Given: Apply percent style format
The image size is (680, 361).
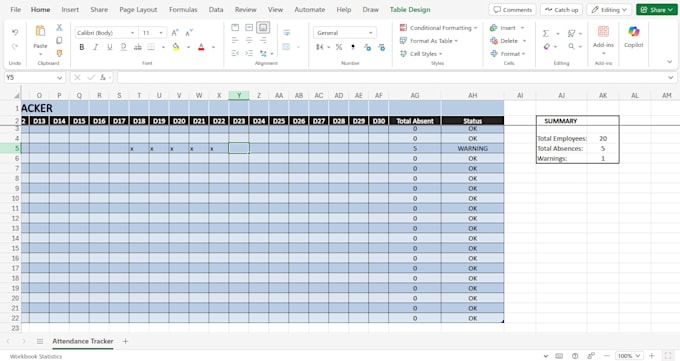Looking at the screenshot, I should pos(339,47).
